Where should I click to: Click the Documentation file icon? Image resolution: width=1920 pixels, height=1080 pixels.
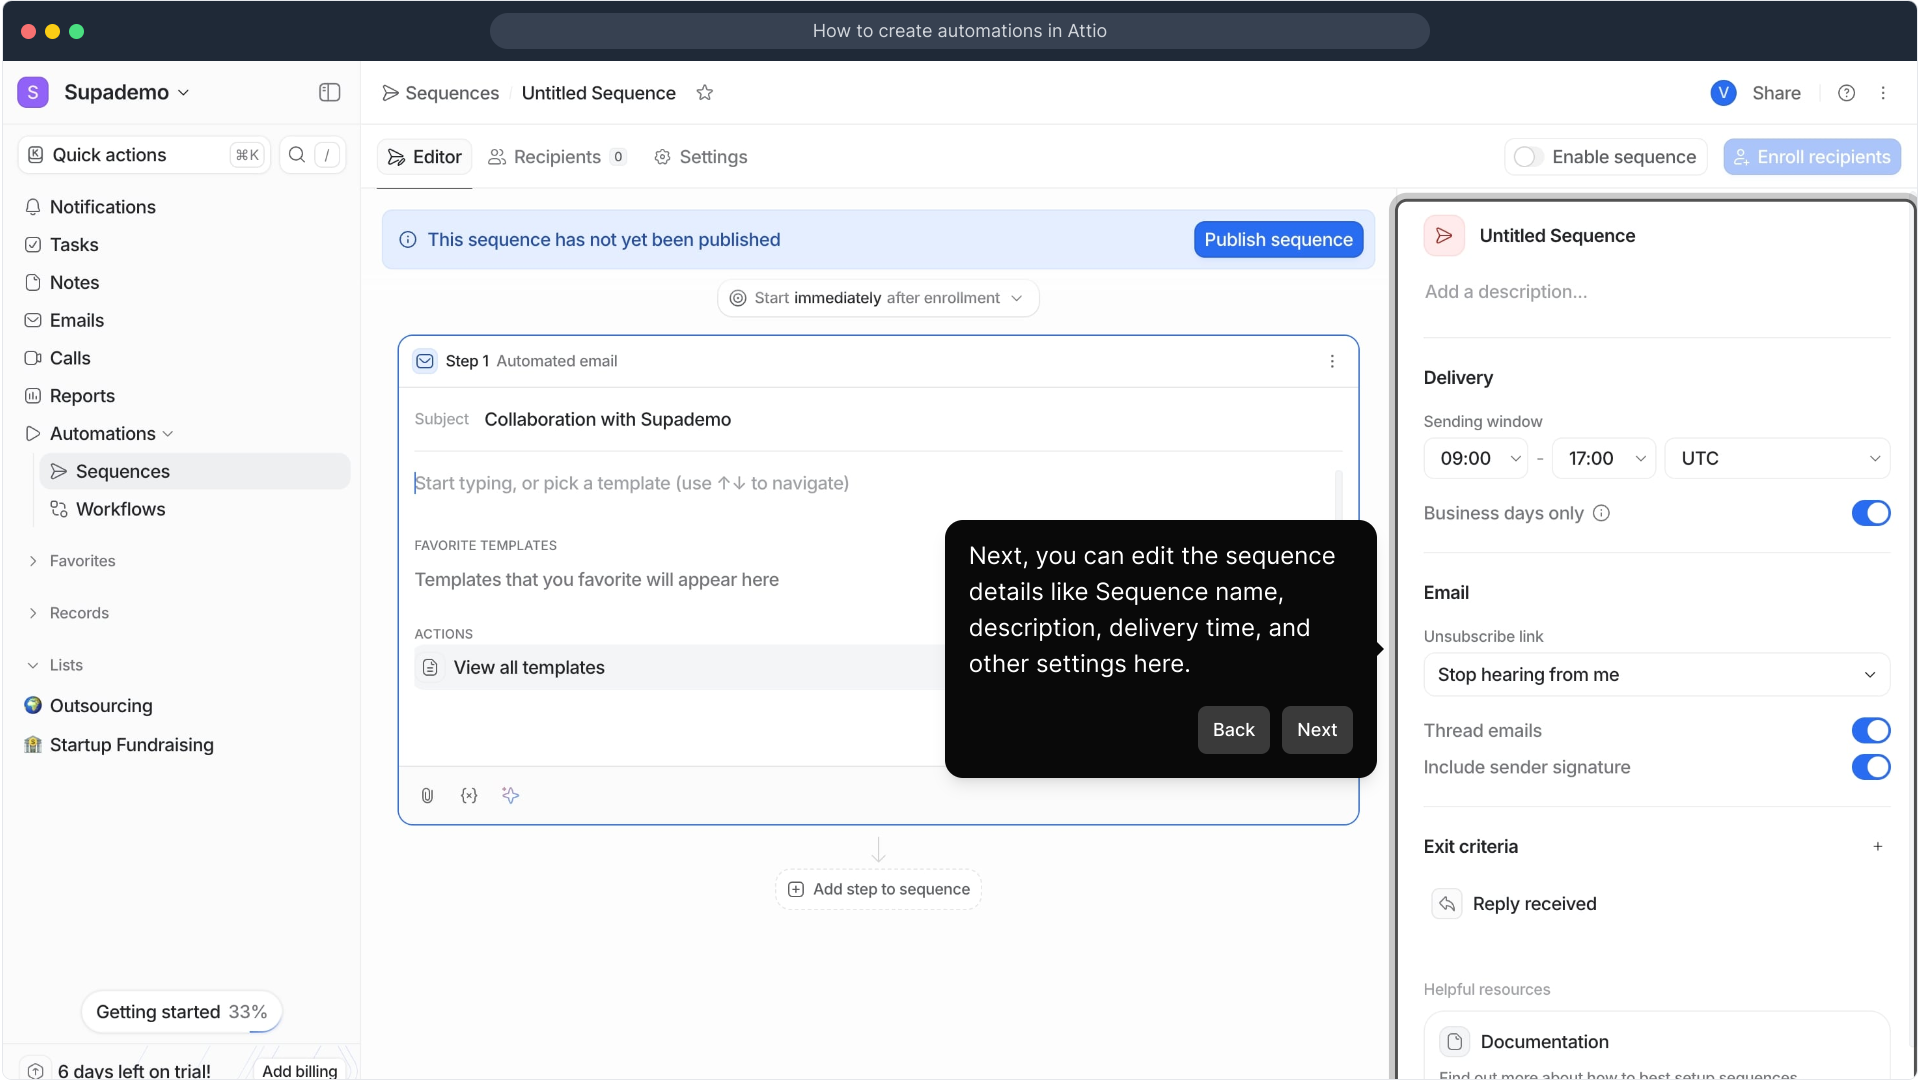1455,1042
